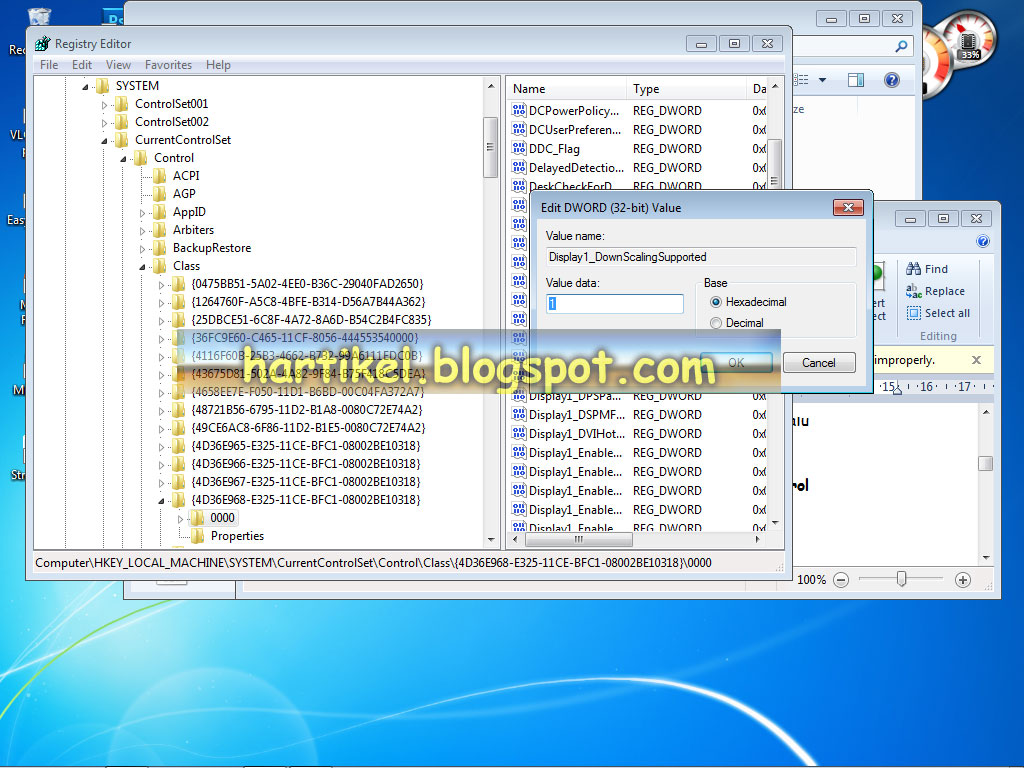Click the 100% zoom level in Word
Screen dimensions: 1024x768
pyautogui.click(x=811, y=579)
